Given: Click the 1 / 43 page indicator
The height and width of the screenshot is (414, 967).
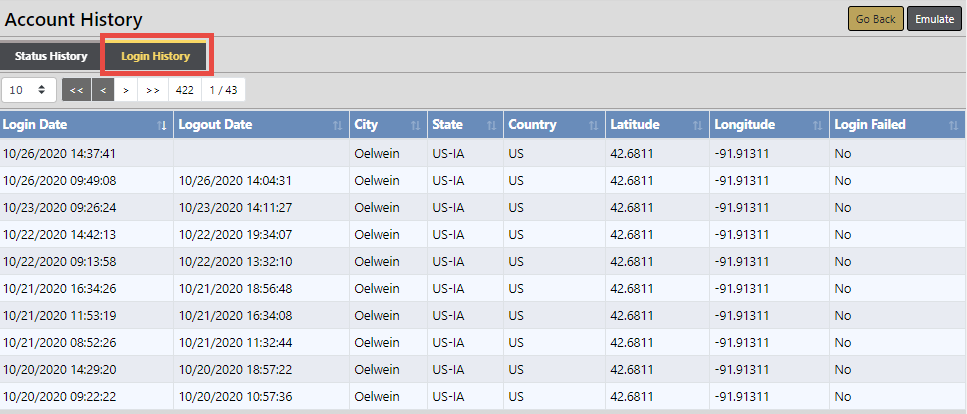Looking at the screenshot, I should [x=222, y=90].
